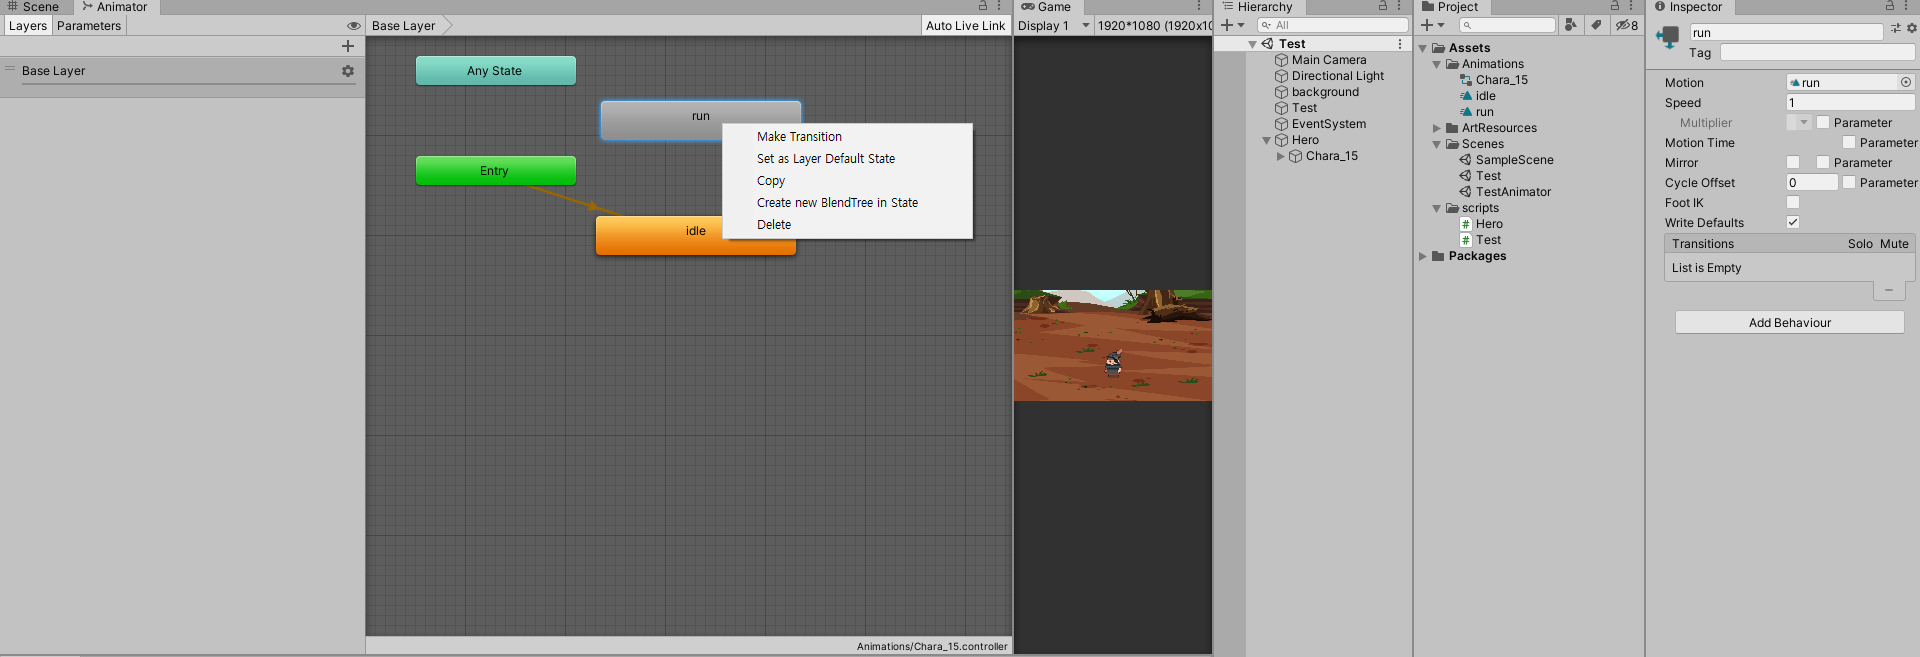Toggle Auto Live Link button
The image size is (1920, 657).
point(965,26)
